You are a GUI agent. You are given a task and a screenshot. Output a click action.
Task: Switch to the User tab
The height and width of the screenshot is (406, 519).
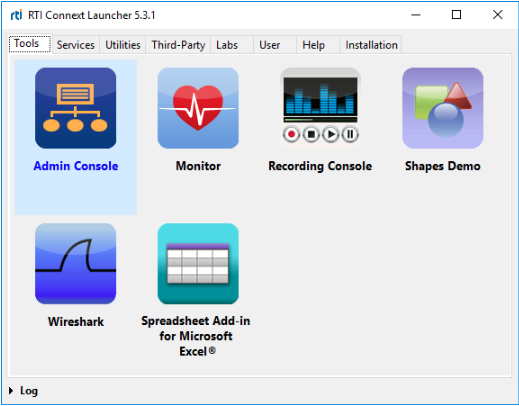(x=270, y=45)
